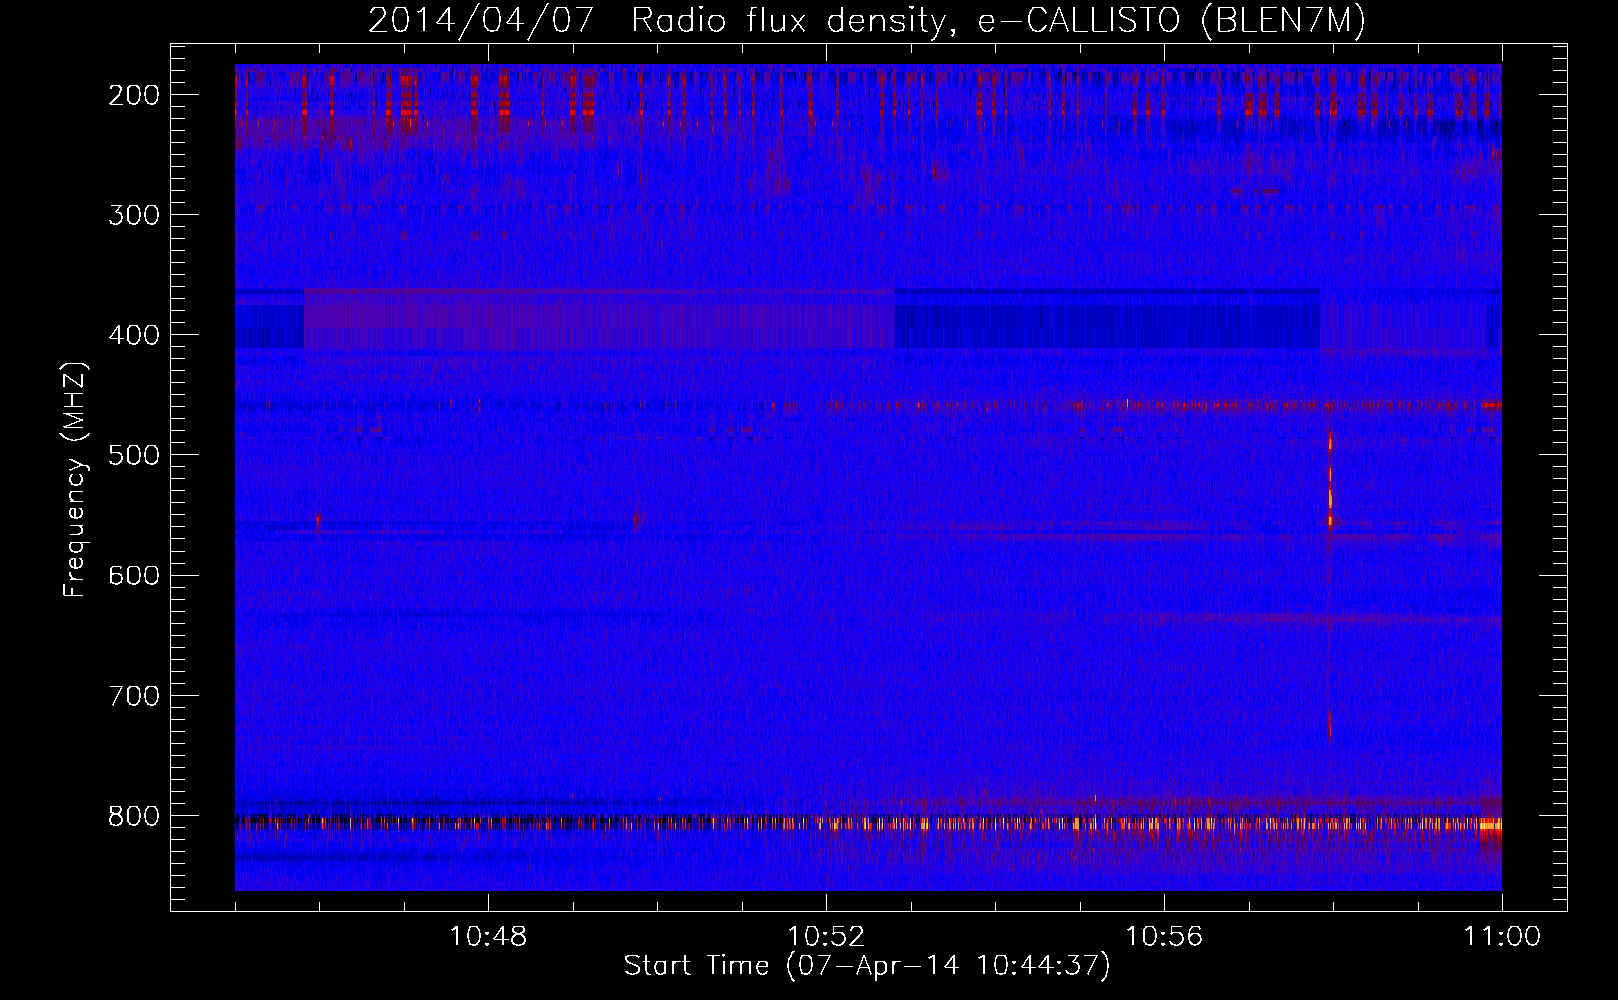
Task: Click the 'Start Time (07-Apr-14 10:44:37)' label
Action: click(867, 966)
